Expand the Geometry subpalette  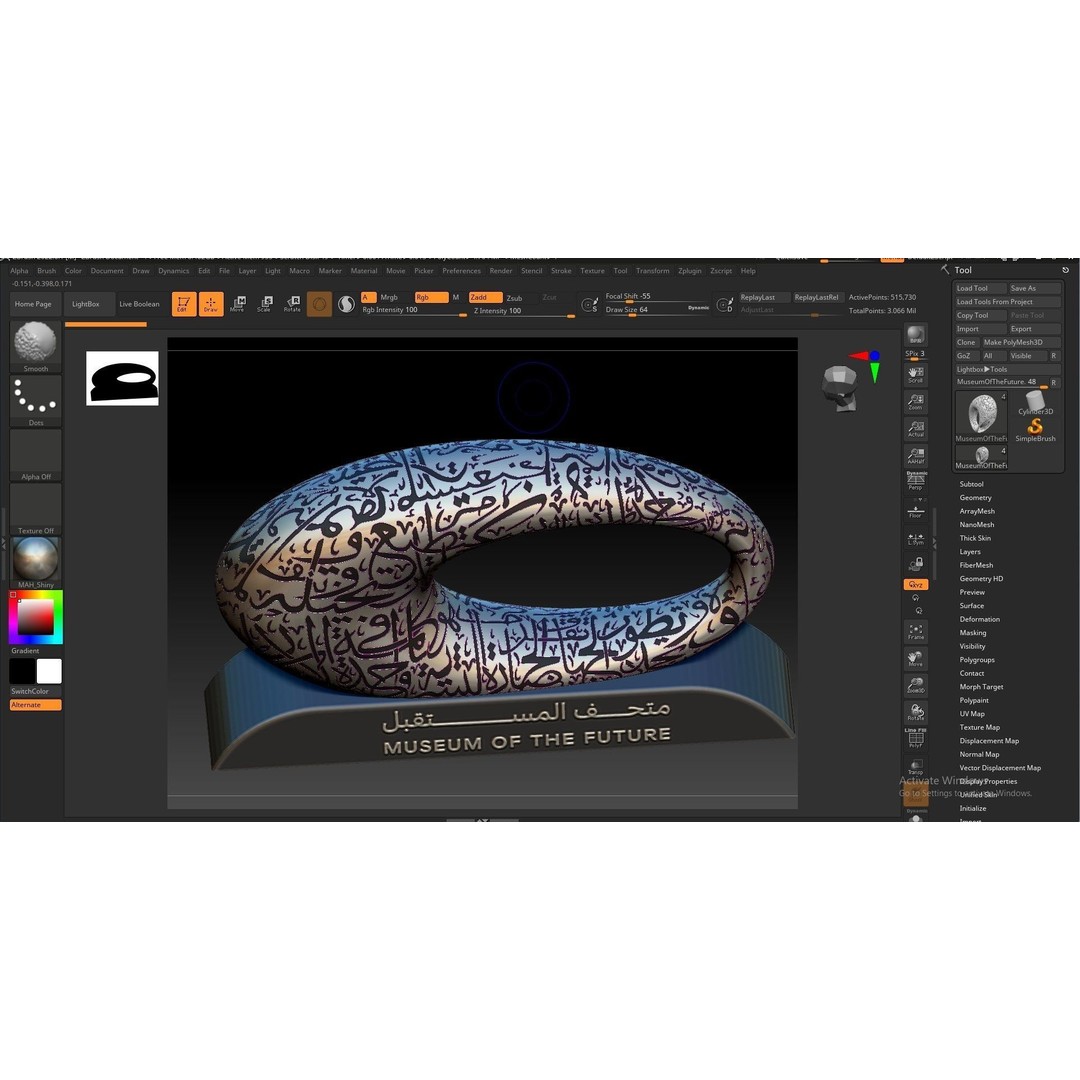coord(975,497)
